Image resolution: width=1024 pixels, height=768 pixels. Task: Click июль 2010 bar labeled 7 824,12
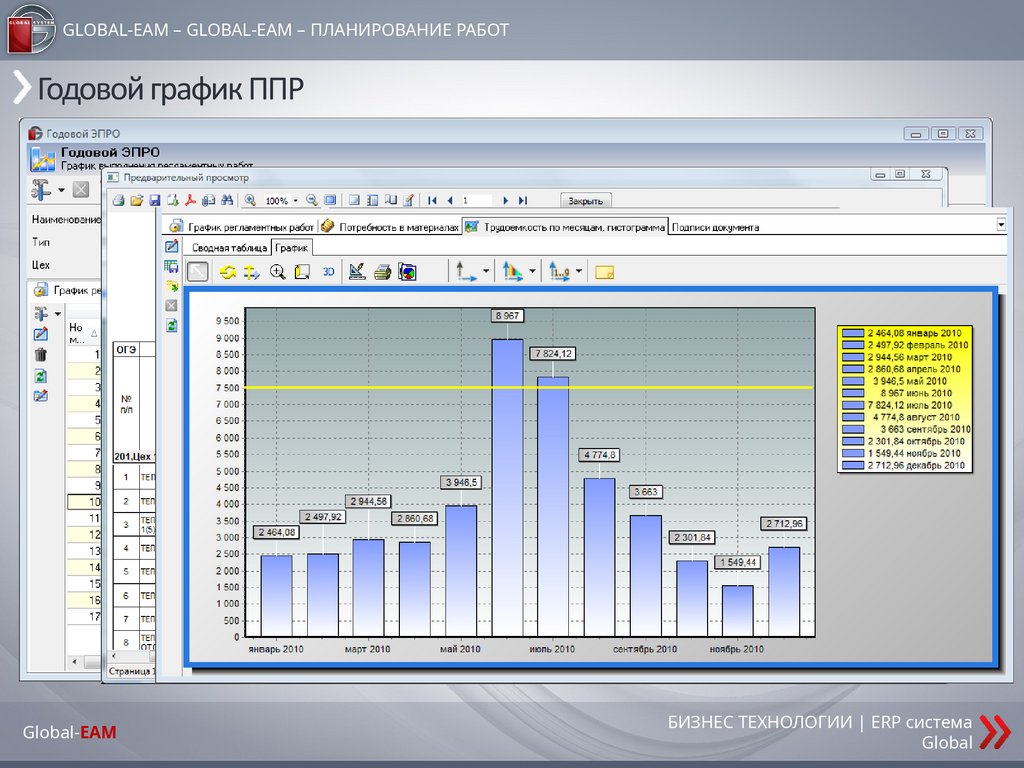point(553,506)
